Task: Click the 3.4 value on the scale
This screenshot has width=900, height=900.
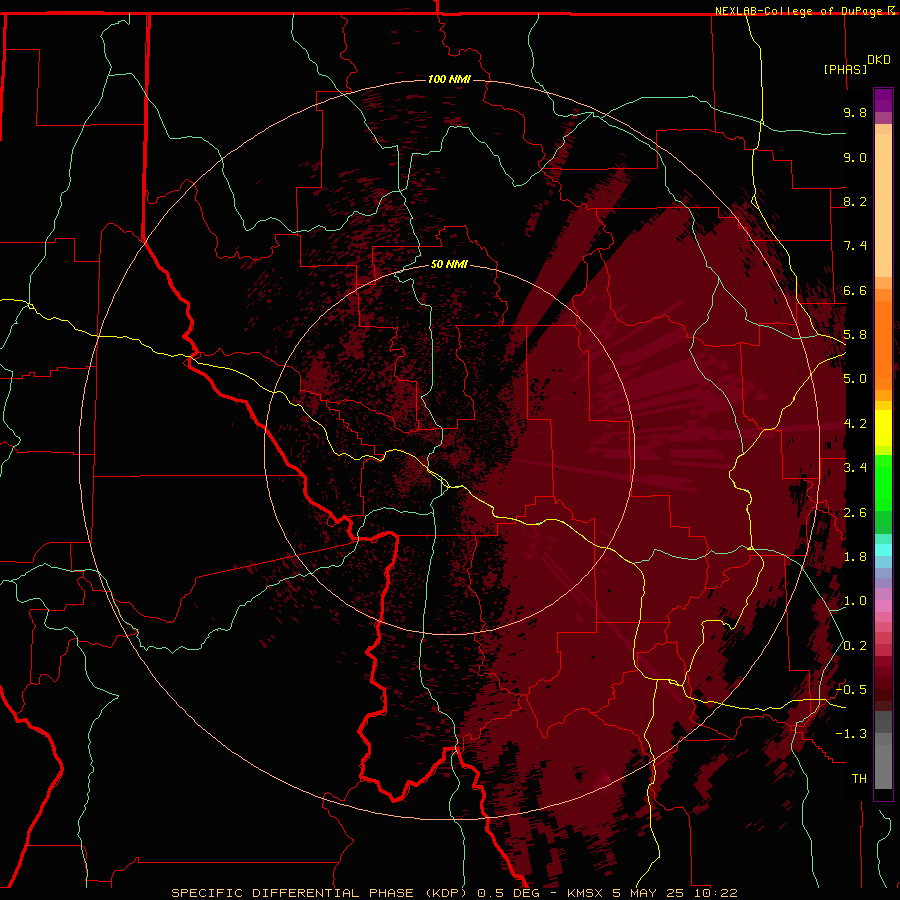Action: point(855,468)
